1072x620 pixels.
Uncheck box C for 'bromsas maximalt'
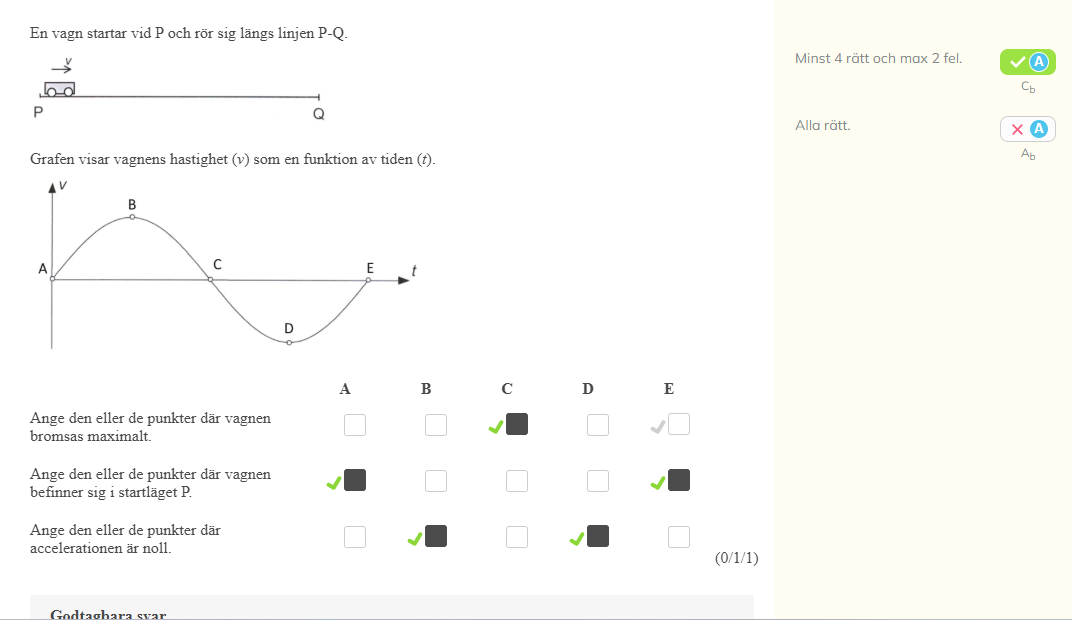click(x=517, y=425)
